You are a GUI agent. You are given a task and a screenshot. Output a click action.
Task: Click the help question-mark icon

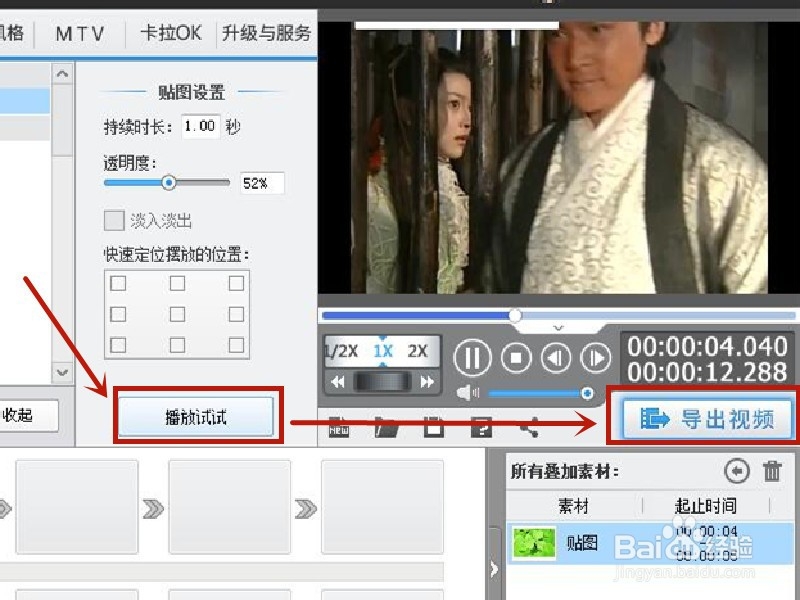pyautogui.click(x=481, y=427)
